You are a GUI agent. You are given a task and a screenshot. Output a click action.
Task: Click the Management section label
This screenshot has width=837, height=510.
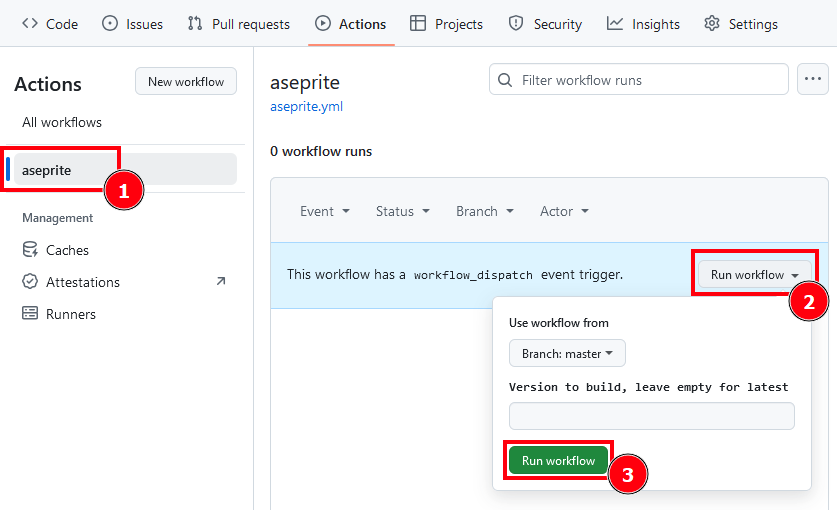click(x=58, y=218)
